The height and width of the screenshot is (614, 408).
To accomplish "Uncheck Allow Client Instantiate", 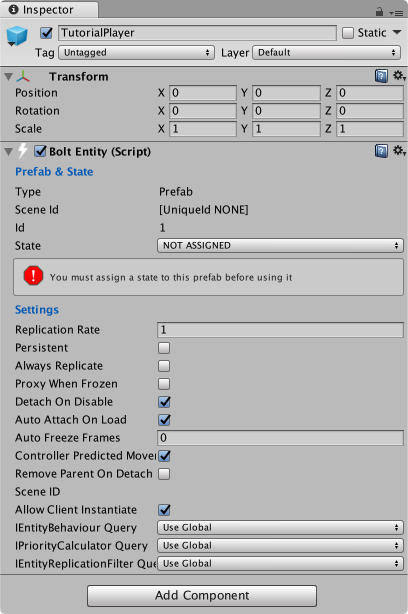I will click(x=164, y=510).
